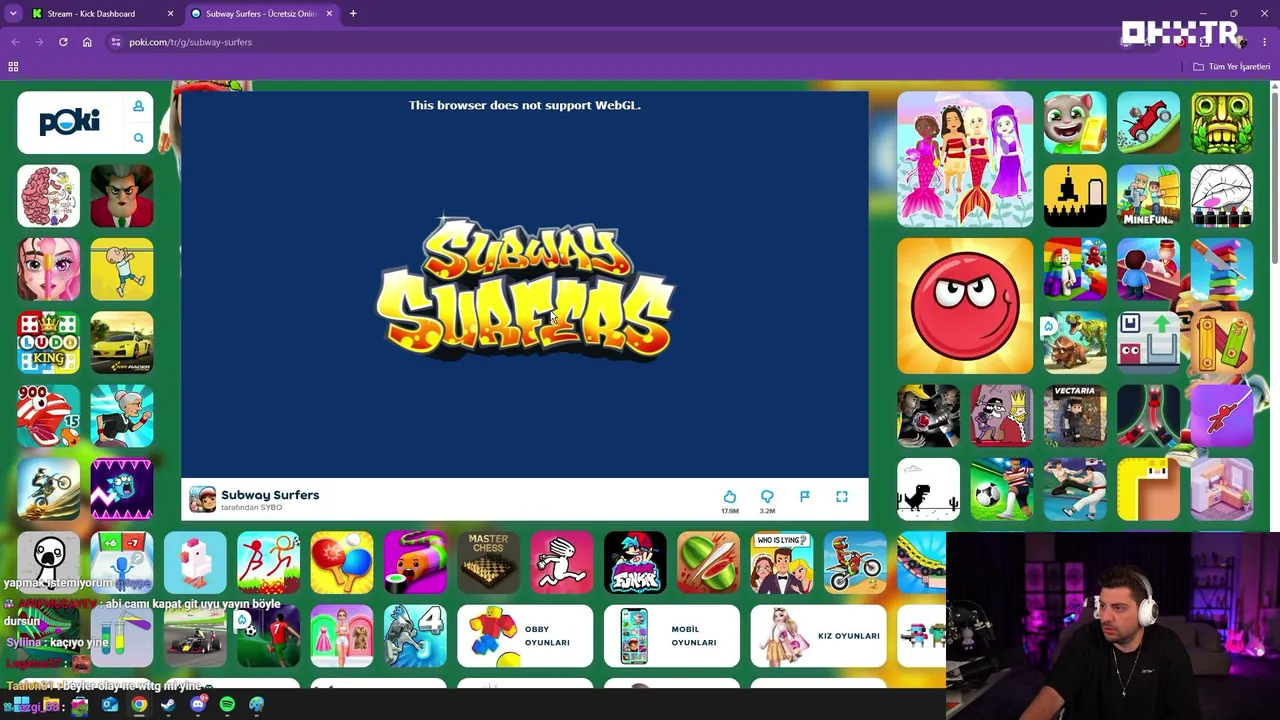Open the Temple Run mask game thumbnail
Image resolution: width=1280 pixels, height=720 pixels.
coord(1222,122)
